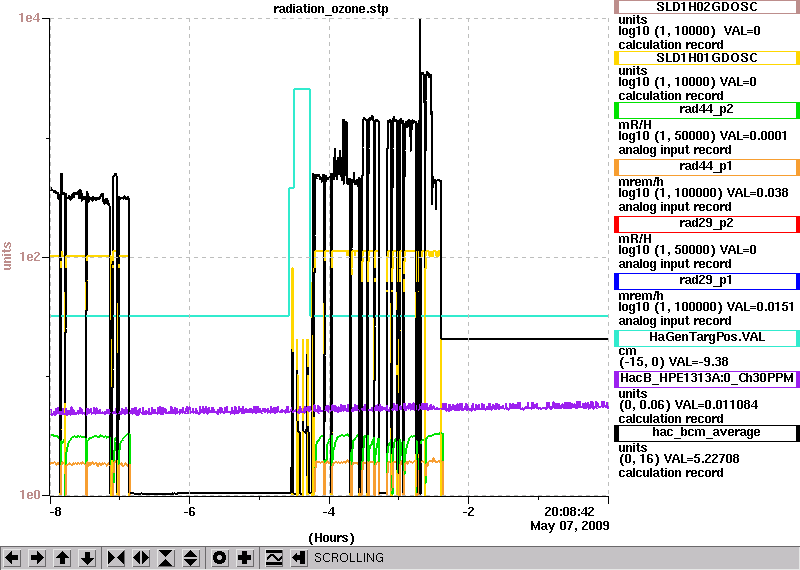Select the rad29_p1 curve legend entry
The height and width of the screenshot is (570, 800).
tap(707, 281)
